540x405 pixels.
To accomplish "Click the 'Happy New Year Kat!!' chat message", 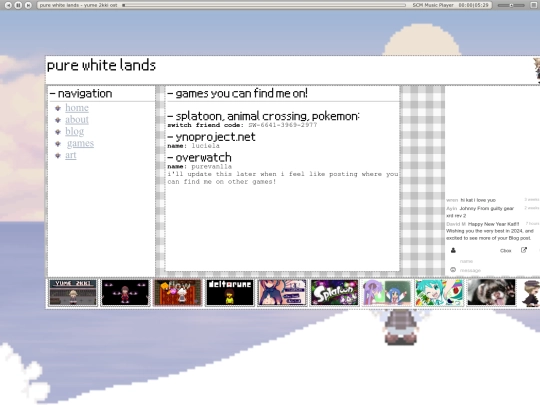I will [x=494, y=224].
